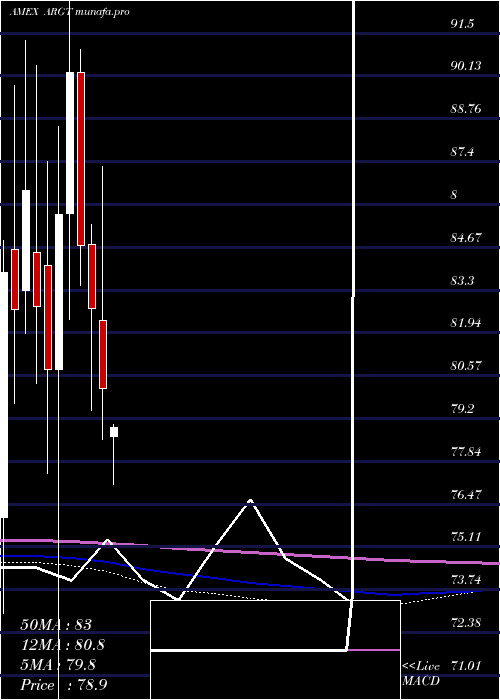Click the 79.2 price axis label

coord(462,408)
